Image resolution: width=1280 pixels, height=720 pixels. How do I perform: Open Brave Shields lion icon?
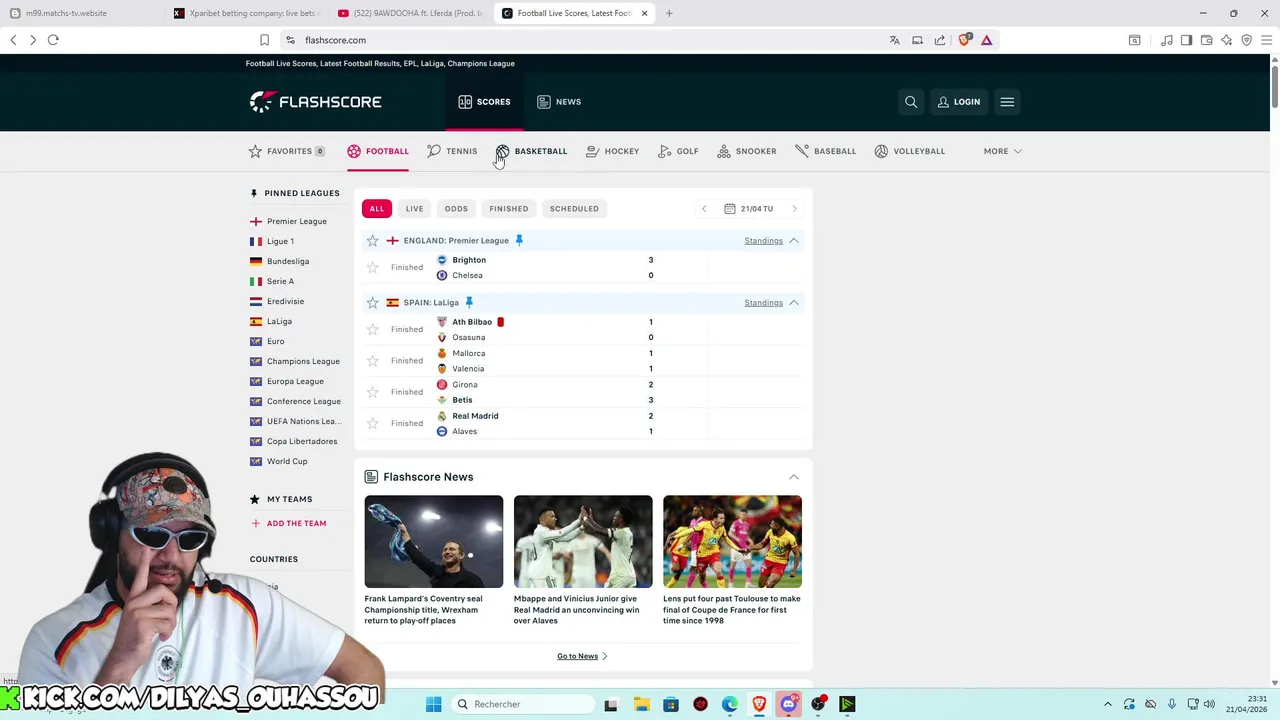pos(964,40)
